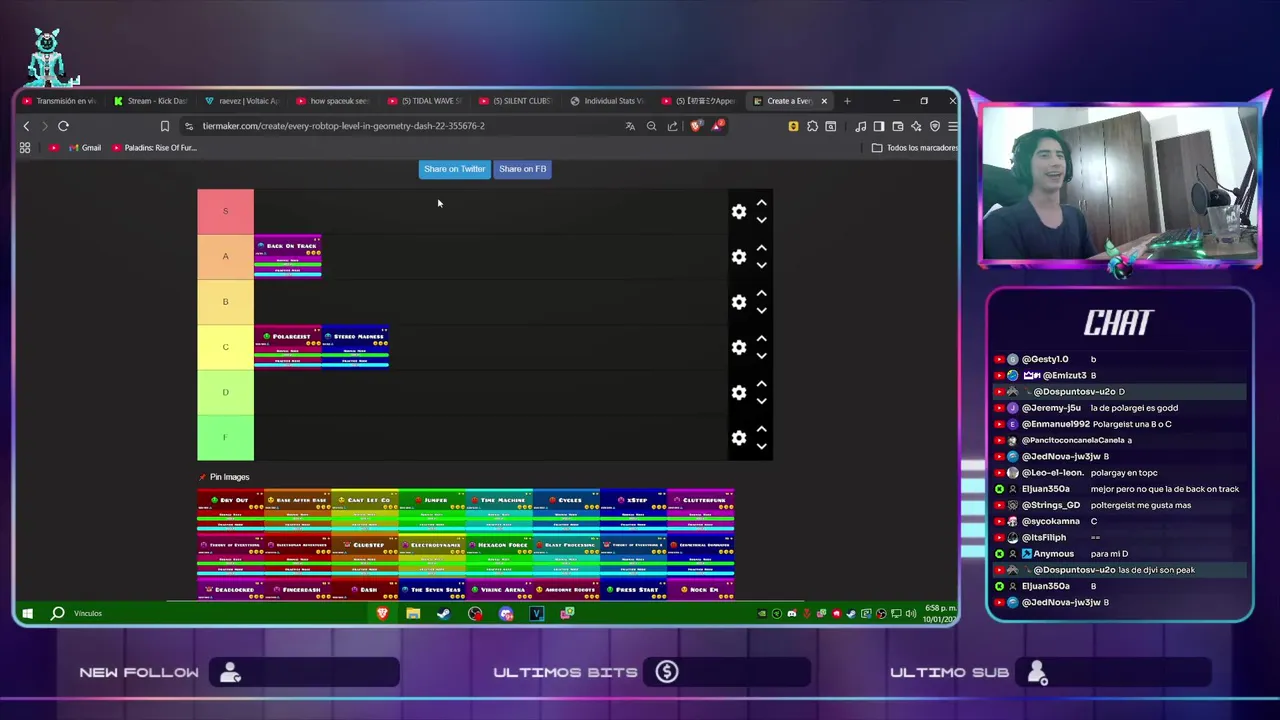Move F tier row down arrow

click(x=761, y=446)
